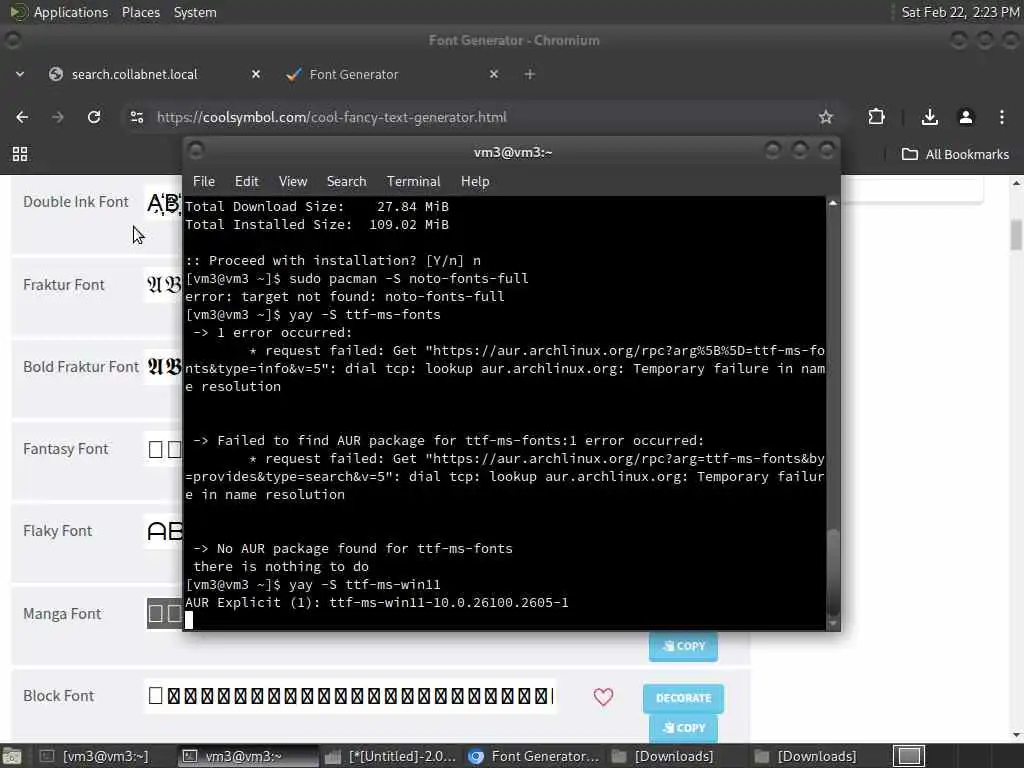Open the Applications menu

(x=71, y=12)
